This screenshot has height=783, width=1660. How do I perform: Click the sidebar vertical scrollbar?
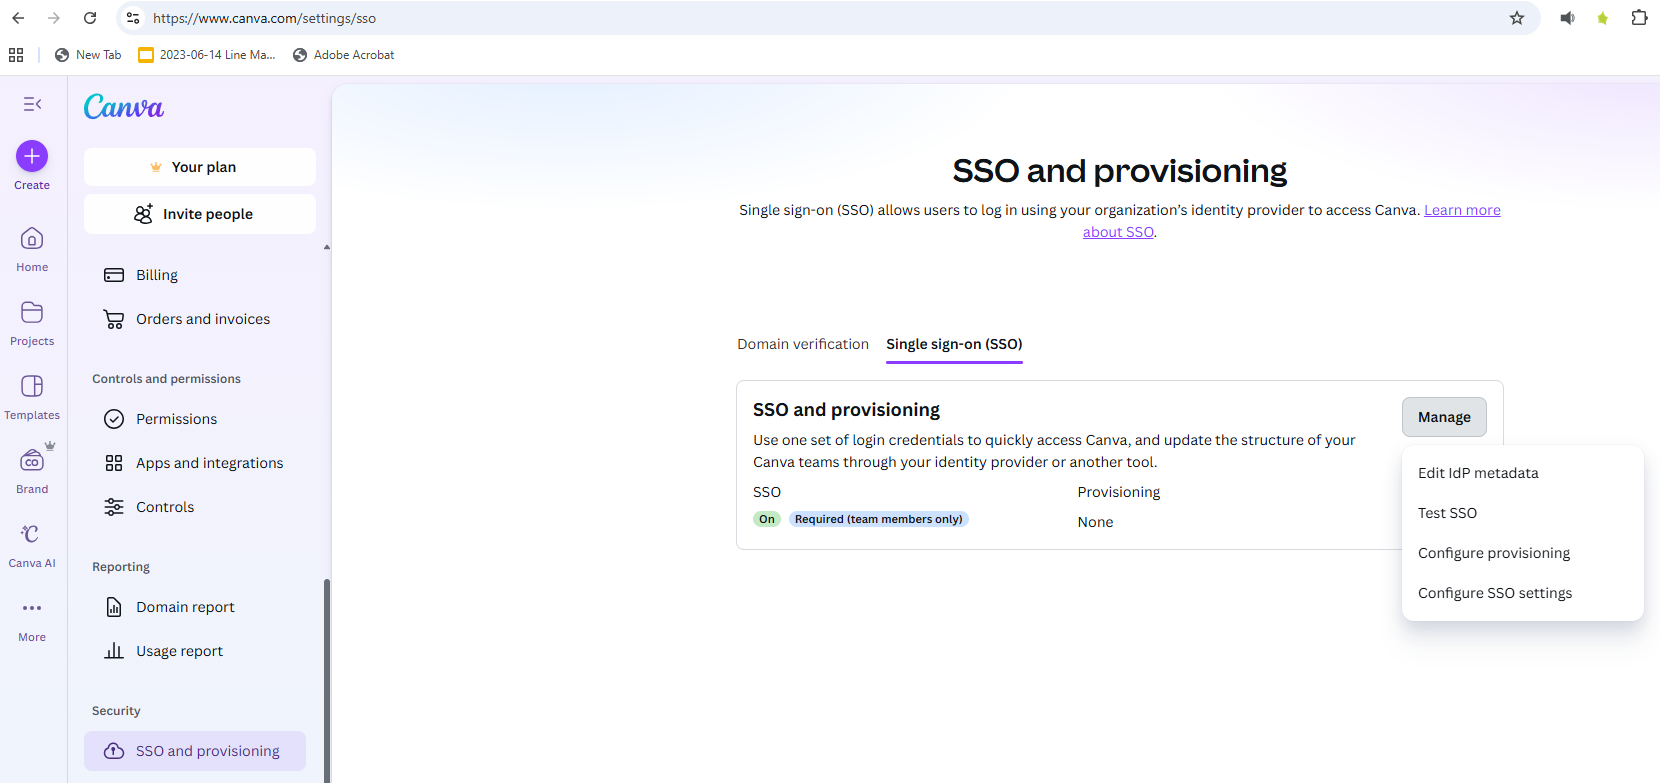(327, 680)
